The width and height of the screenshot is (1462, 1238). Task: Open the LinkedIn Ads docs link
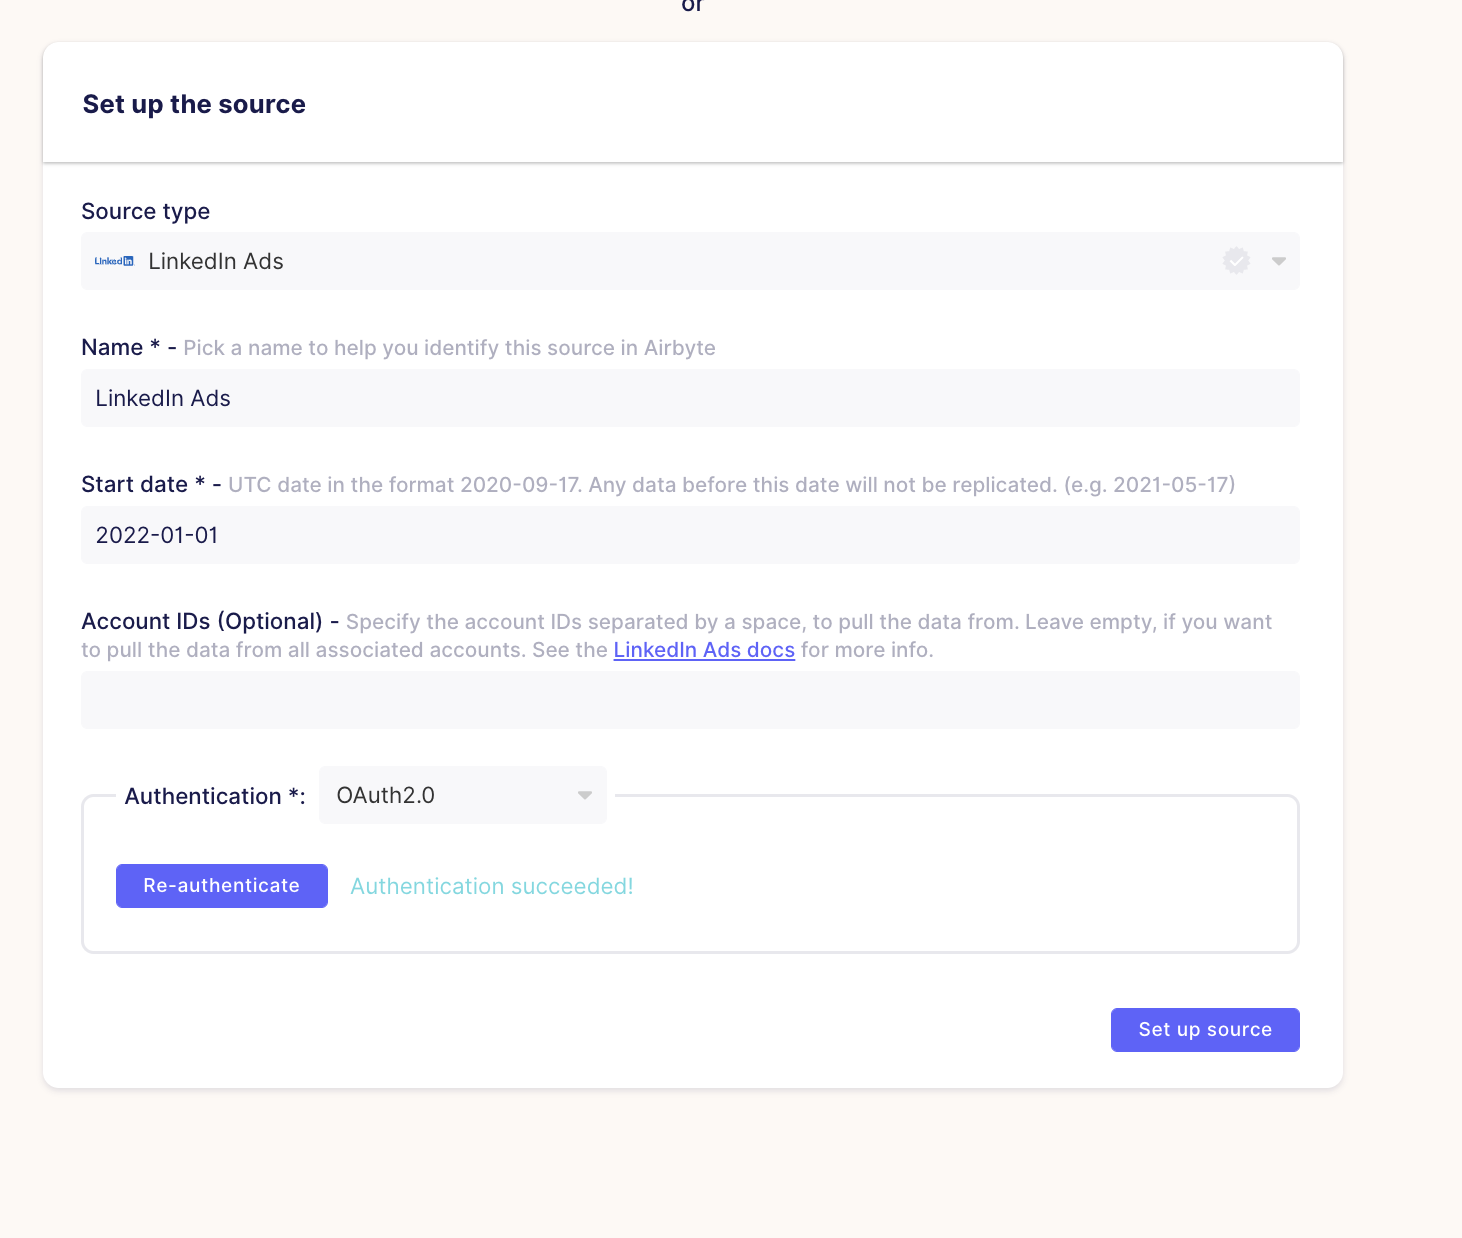tap(703, 649)
